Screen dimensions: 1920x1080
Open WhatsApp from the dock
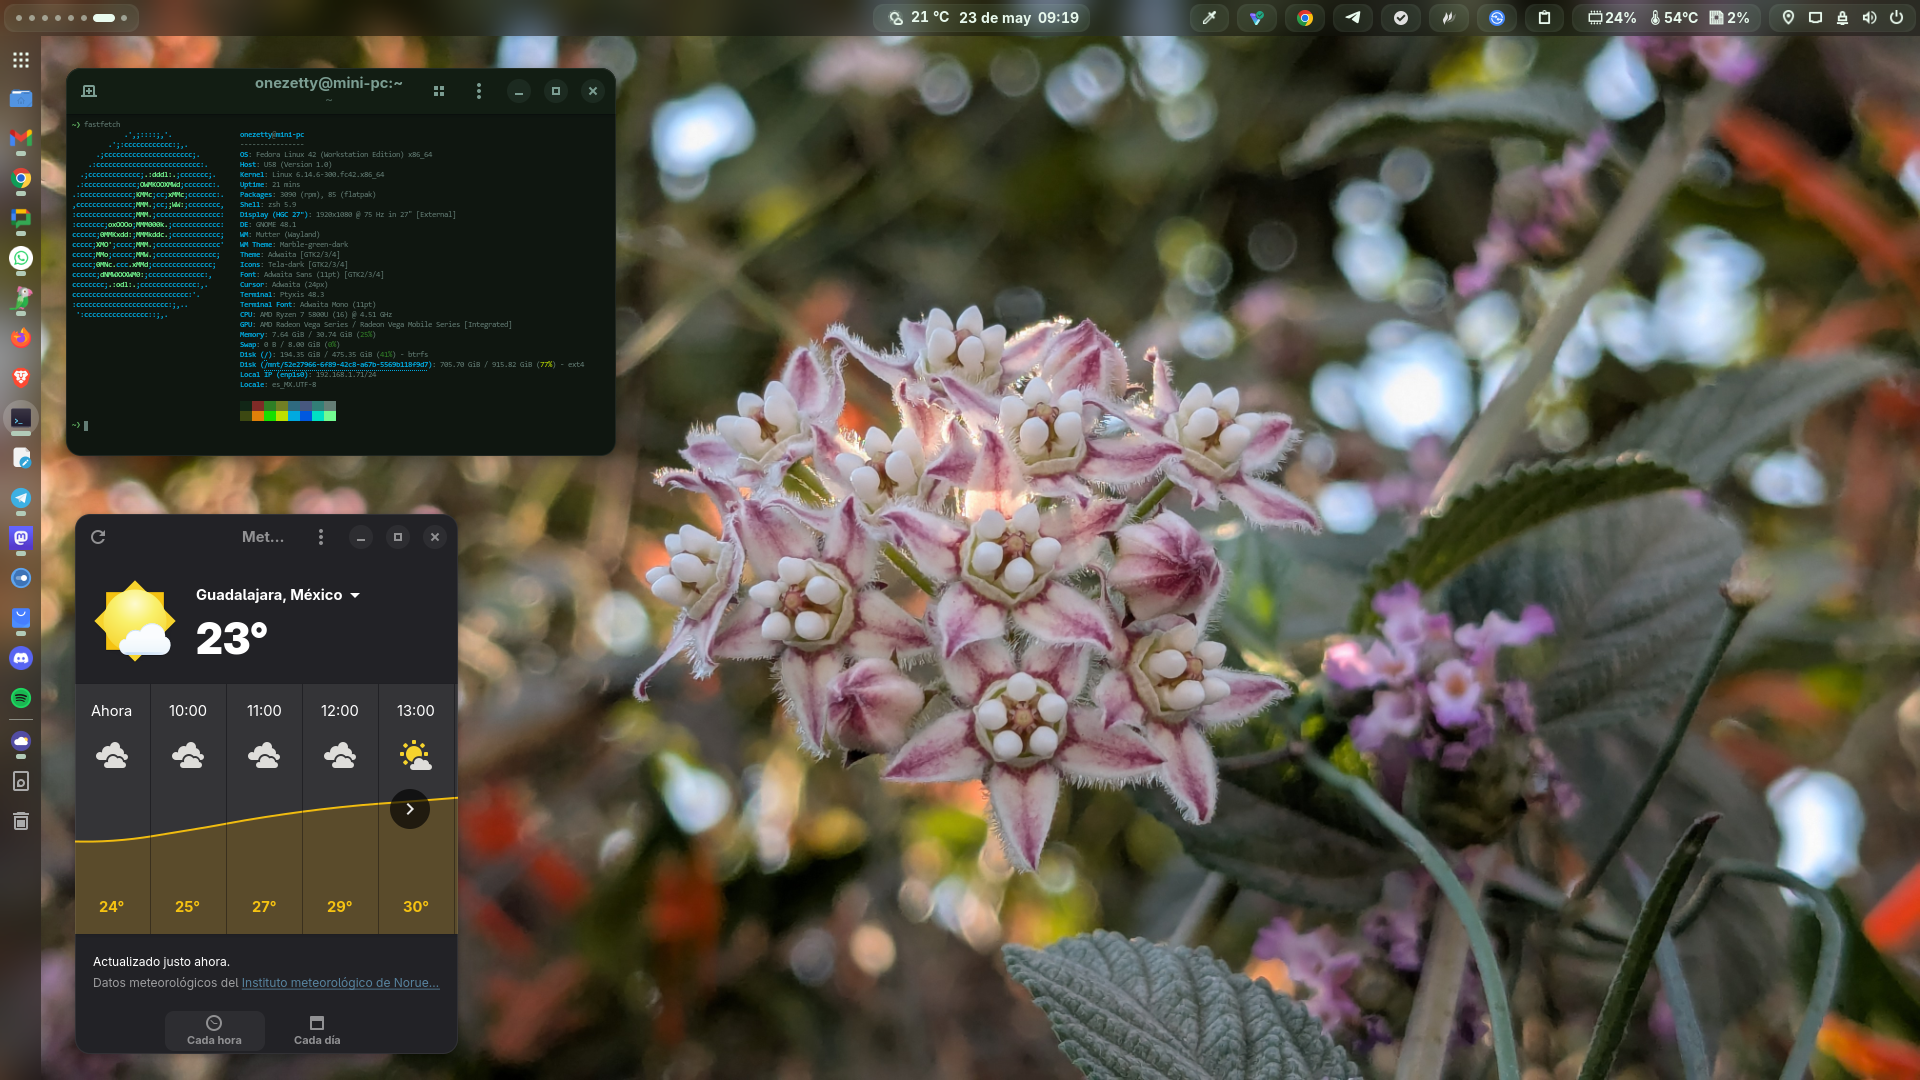21,258
